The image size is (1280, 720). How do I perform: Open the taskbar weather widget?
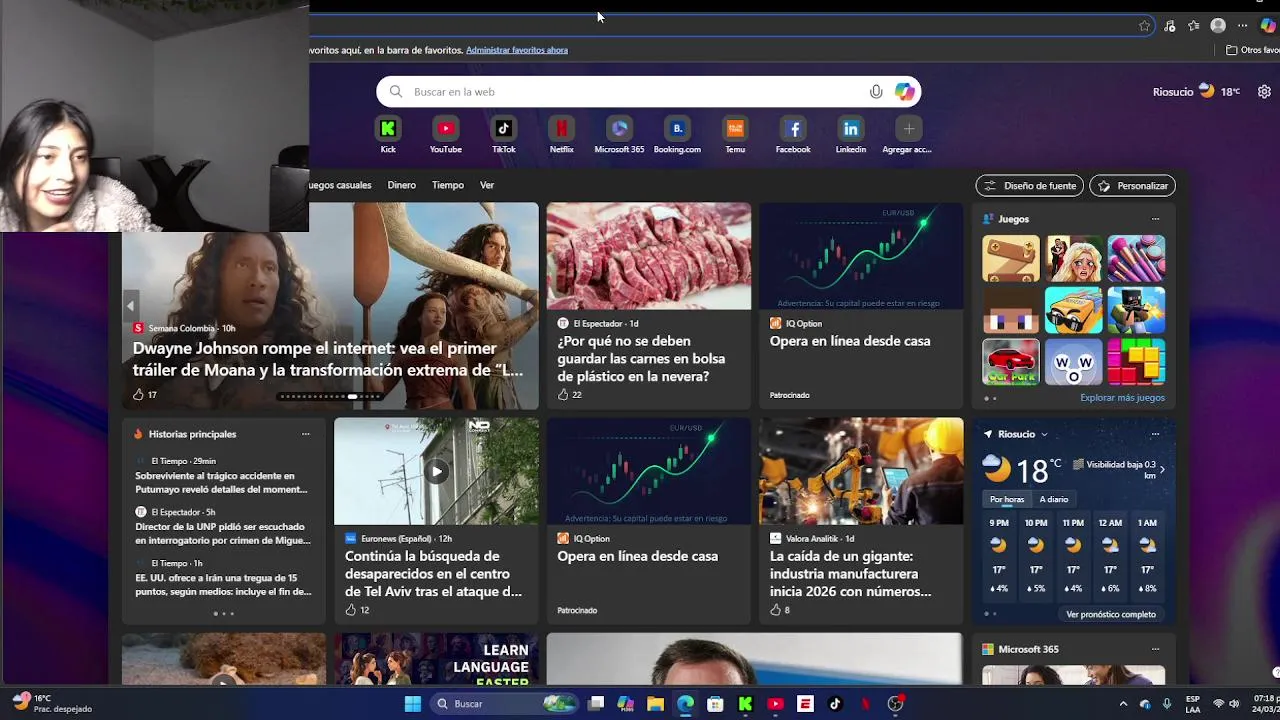pos(50,704)
